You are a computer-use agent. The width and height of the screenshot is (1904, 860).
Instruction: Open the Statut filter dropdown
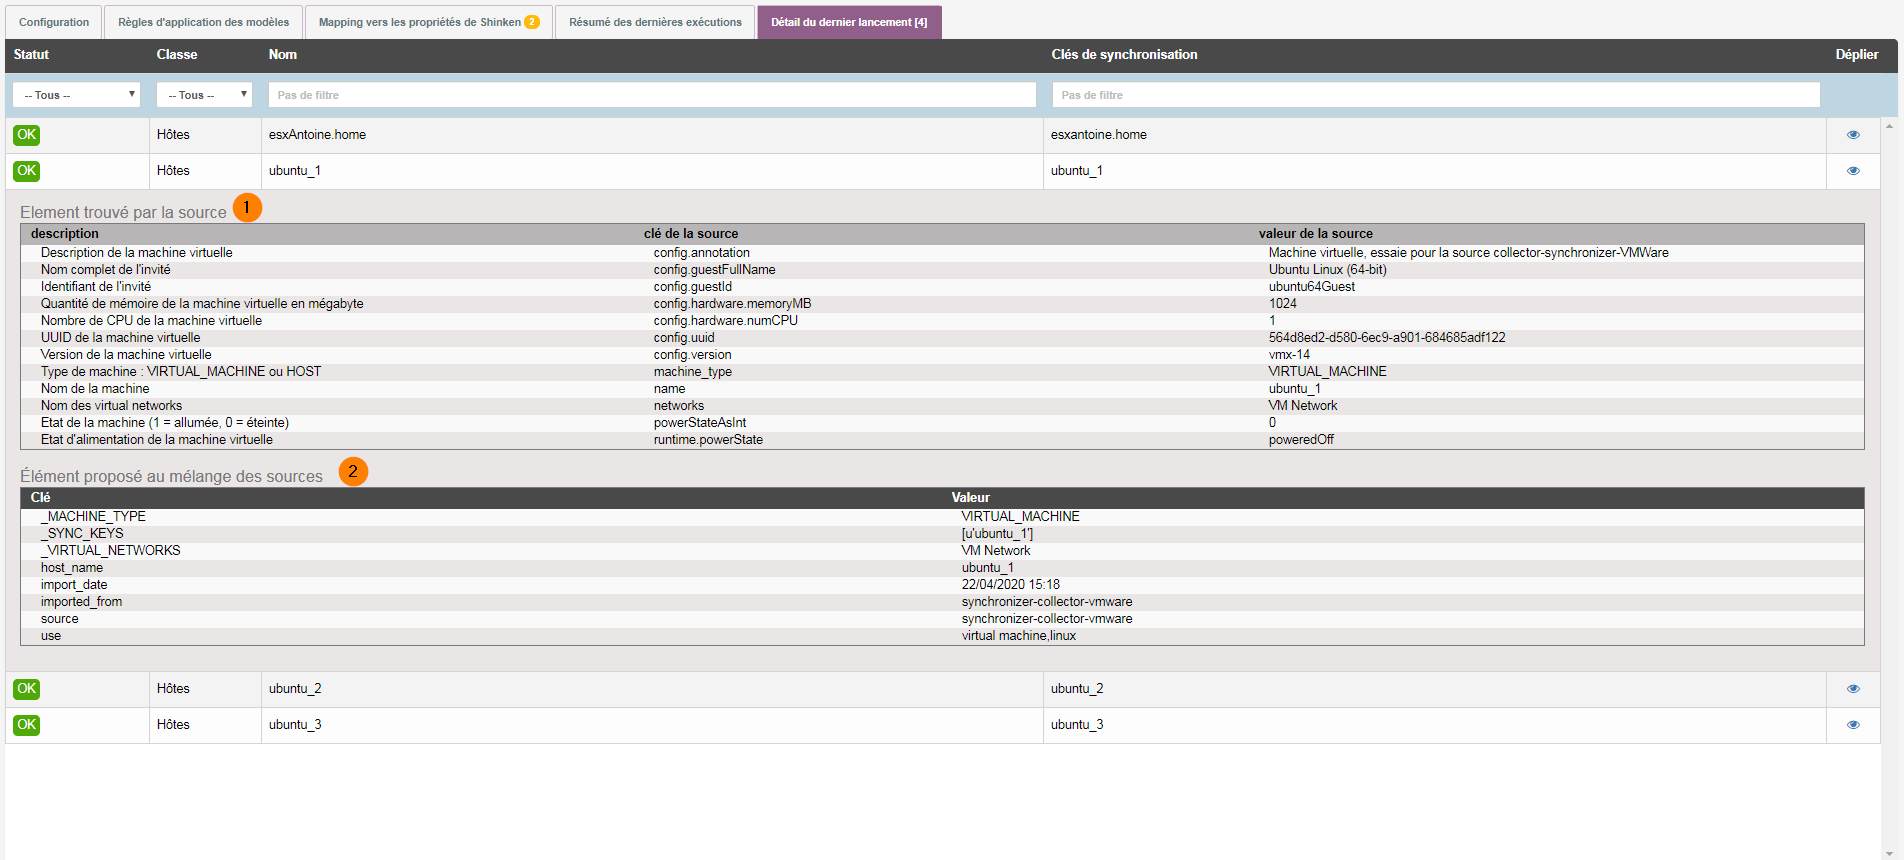point(76,95)
